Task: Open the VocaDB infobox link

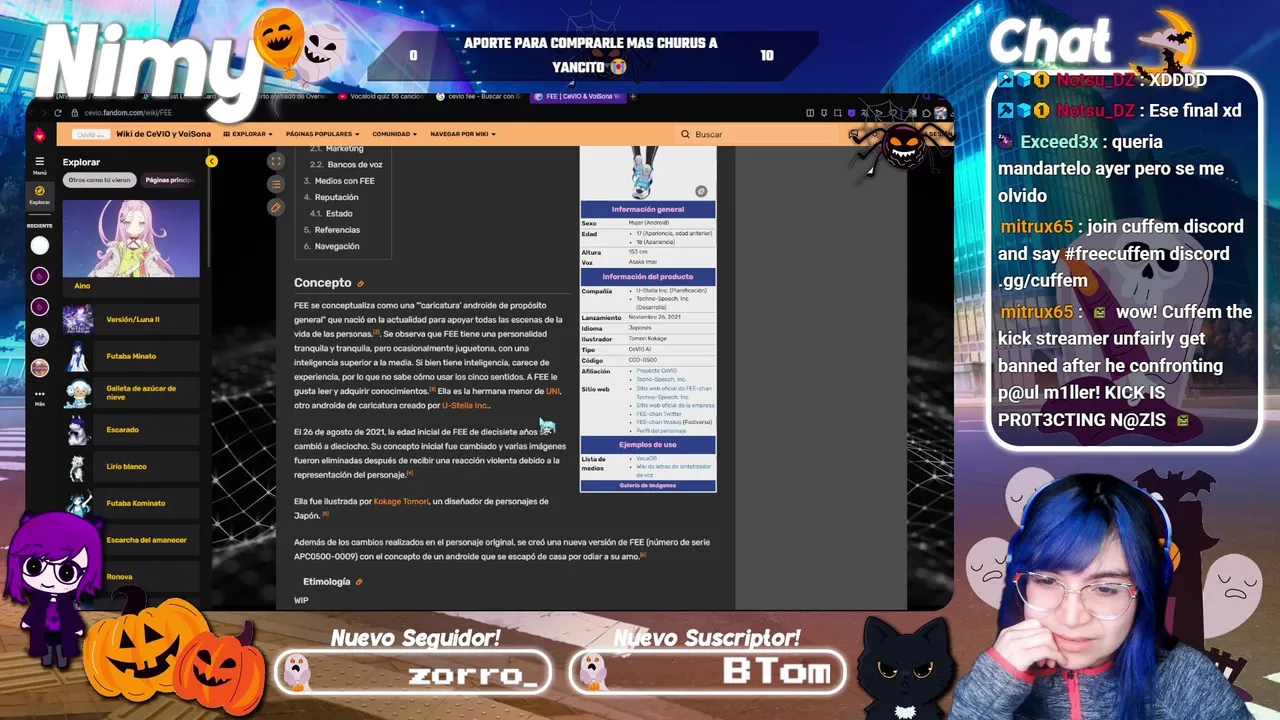Action: click(646, 458)
